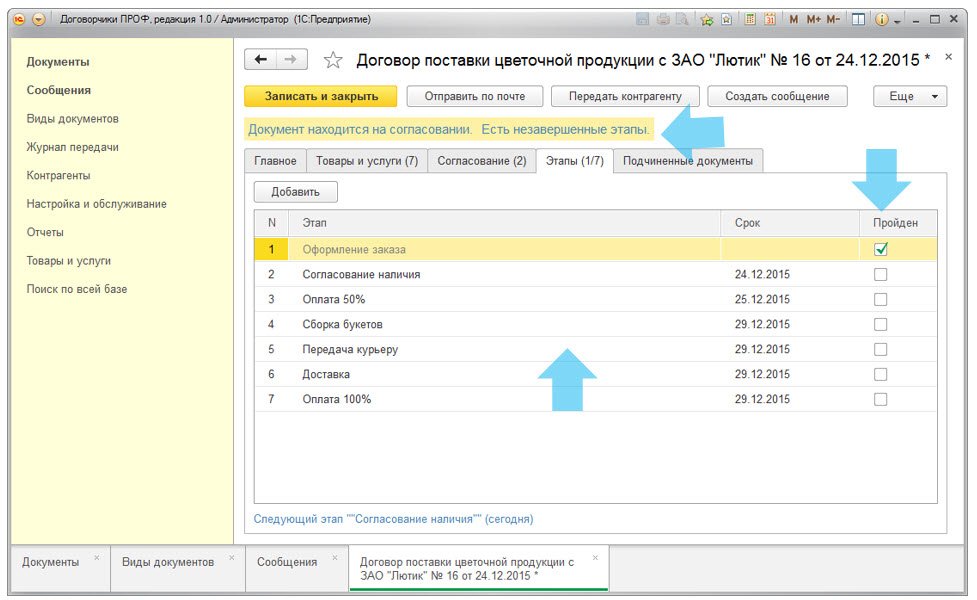This screenshot has width=977, height=600.
Task: Expand the small arrow next to info icon
Action: (x=897, y=21)
